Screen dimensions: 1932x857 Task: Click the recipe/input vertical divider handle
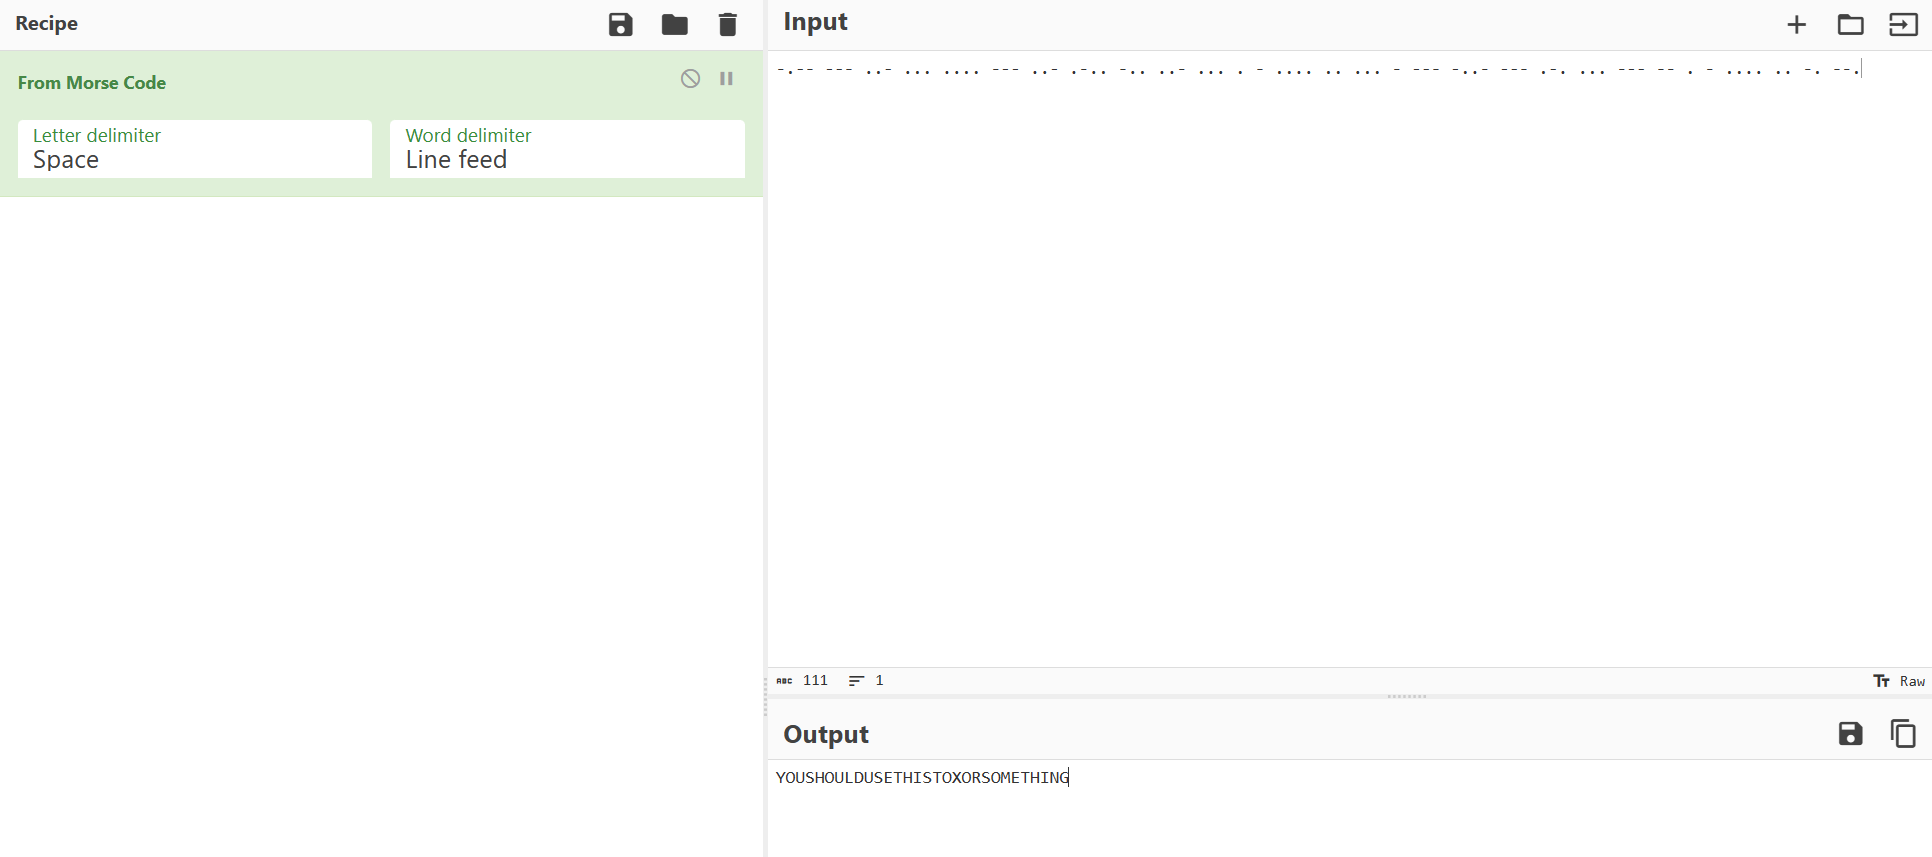[765, 696]
